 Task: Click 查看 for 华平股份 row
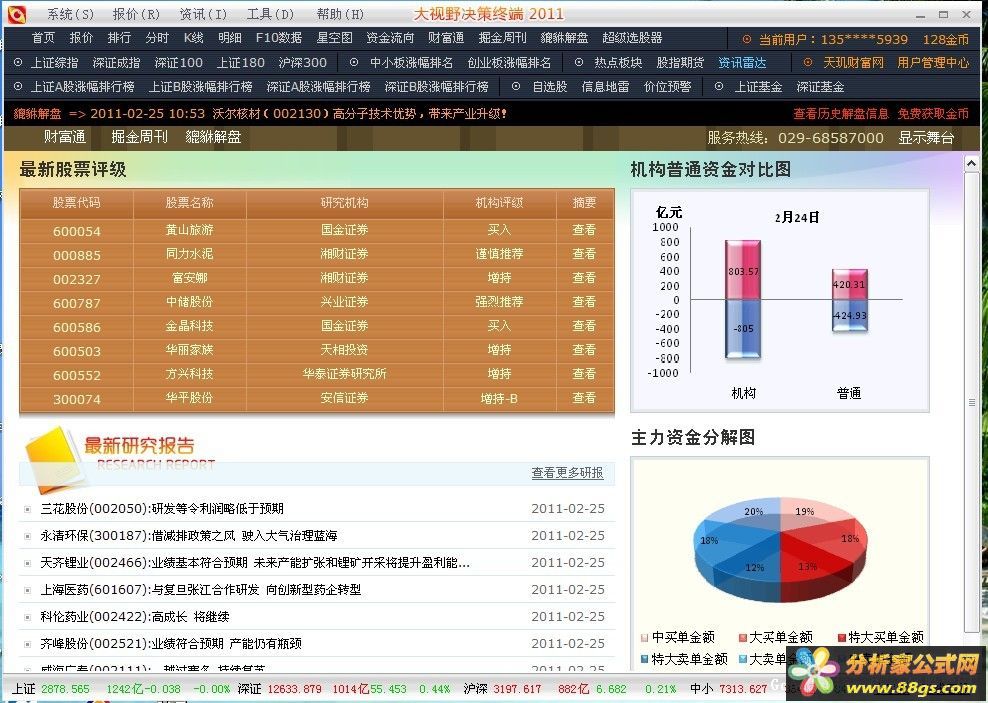[584, 397]
